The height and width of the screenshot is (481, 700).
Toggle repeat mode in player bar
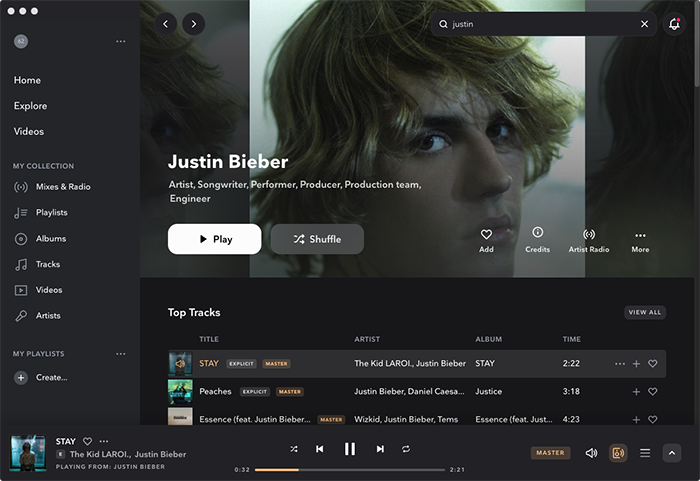coord(406,450)
